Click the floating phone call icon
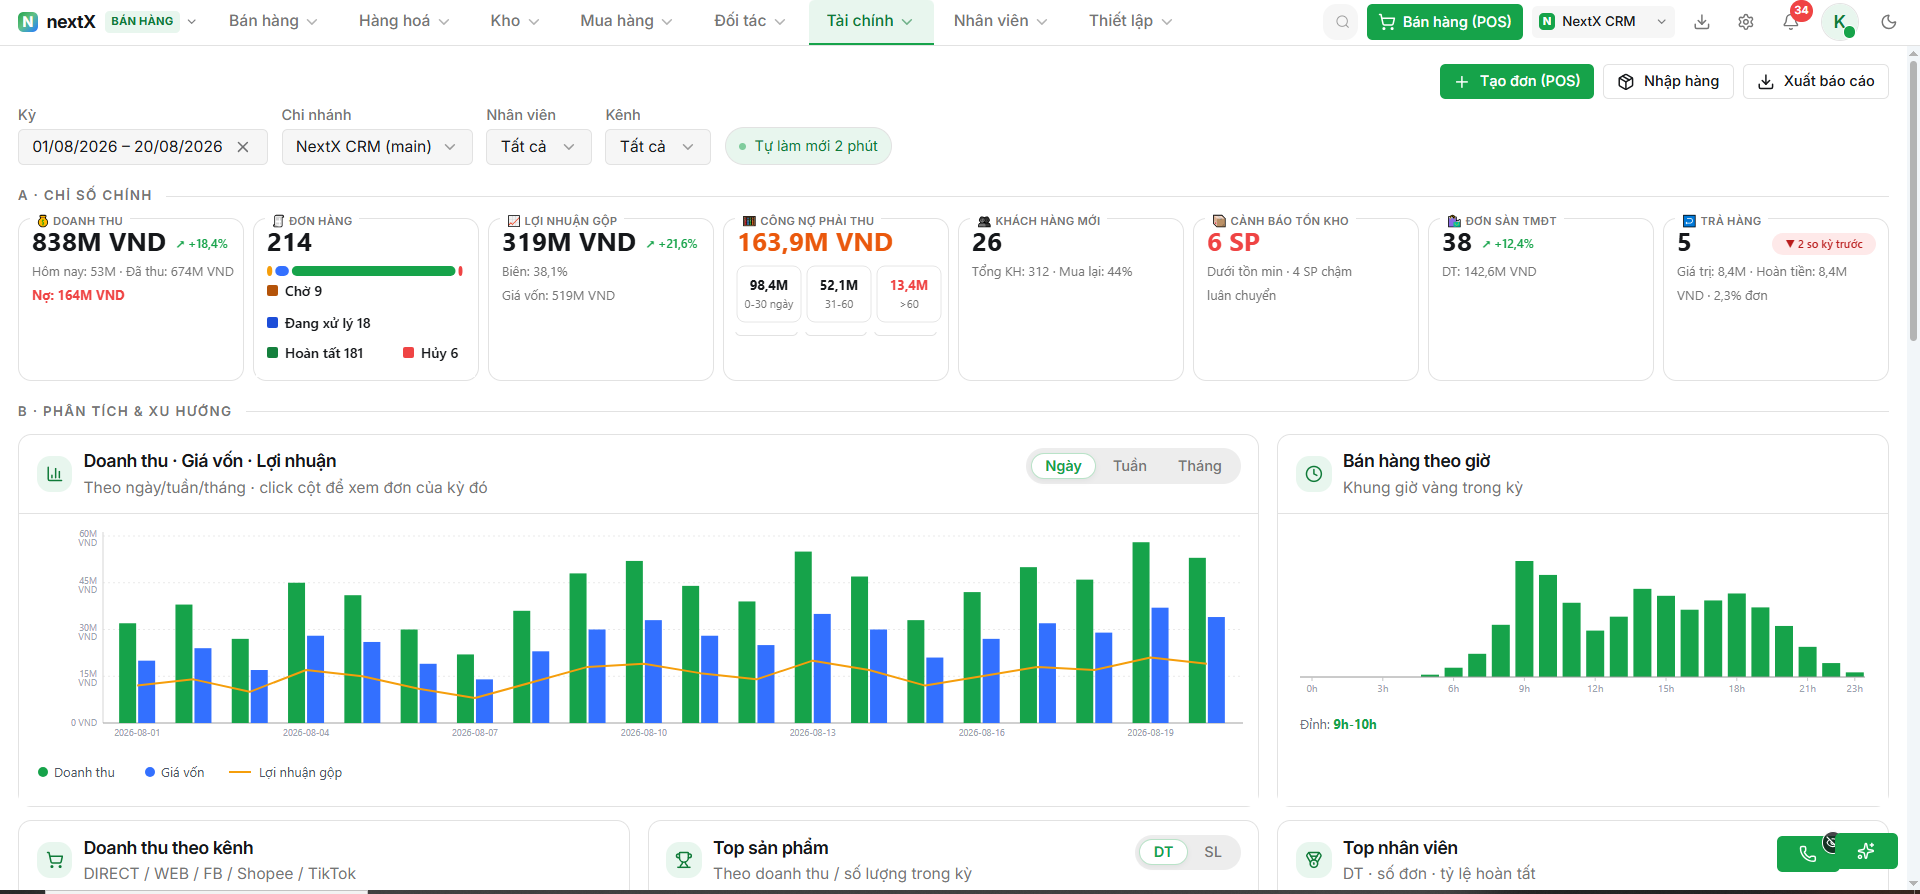1920x894 pixels. (x=1807, y=853)
